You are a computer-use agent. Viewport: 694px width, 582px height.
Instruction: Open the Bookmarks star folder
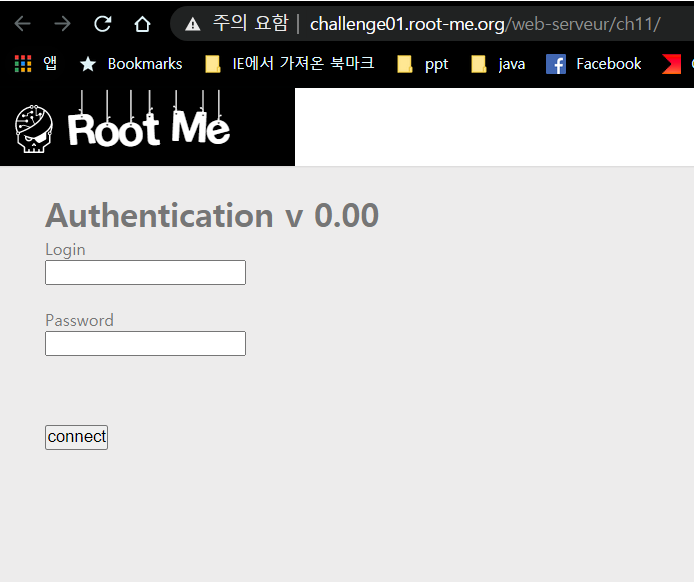click(x=131, y=64)
